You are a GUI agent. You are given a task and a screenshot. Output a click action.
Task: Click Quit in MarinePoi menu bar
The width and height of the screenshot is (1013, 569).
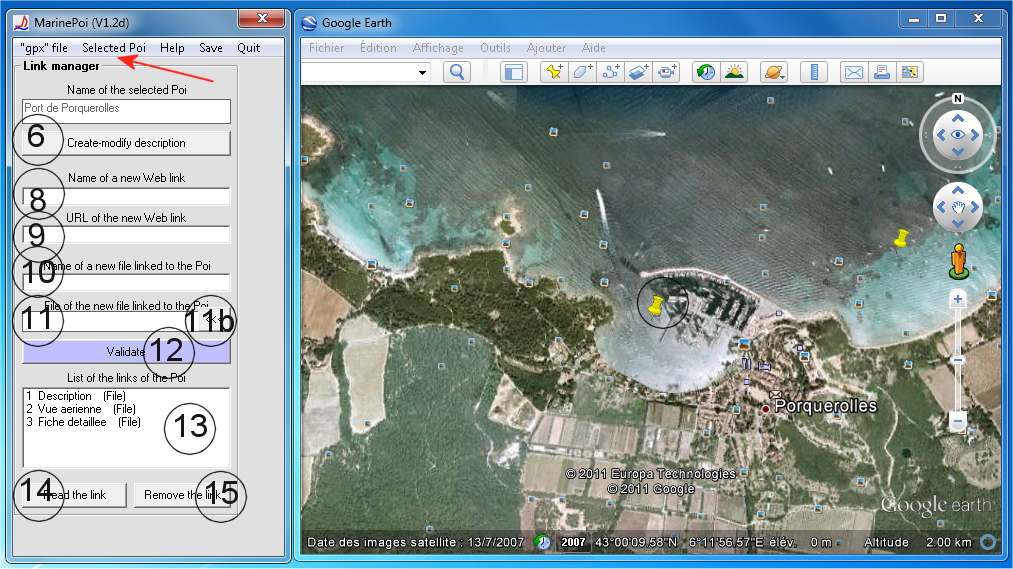248,48
